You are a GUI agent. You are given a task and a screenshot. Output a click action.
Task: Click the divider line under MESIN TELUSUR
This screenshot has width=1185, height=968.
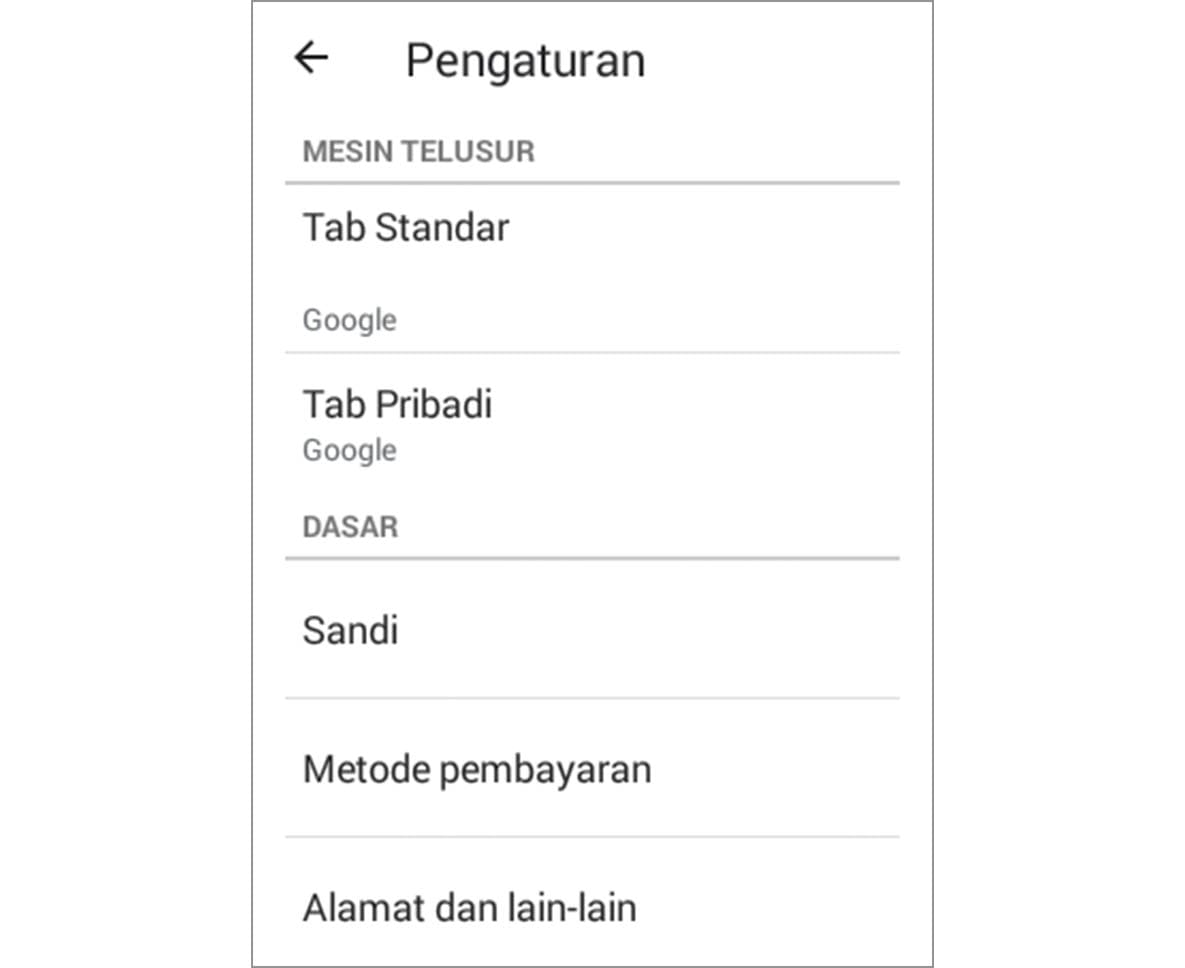tap(592, 183)
